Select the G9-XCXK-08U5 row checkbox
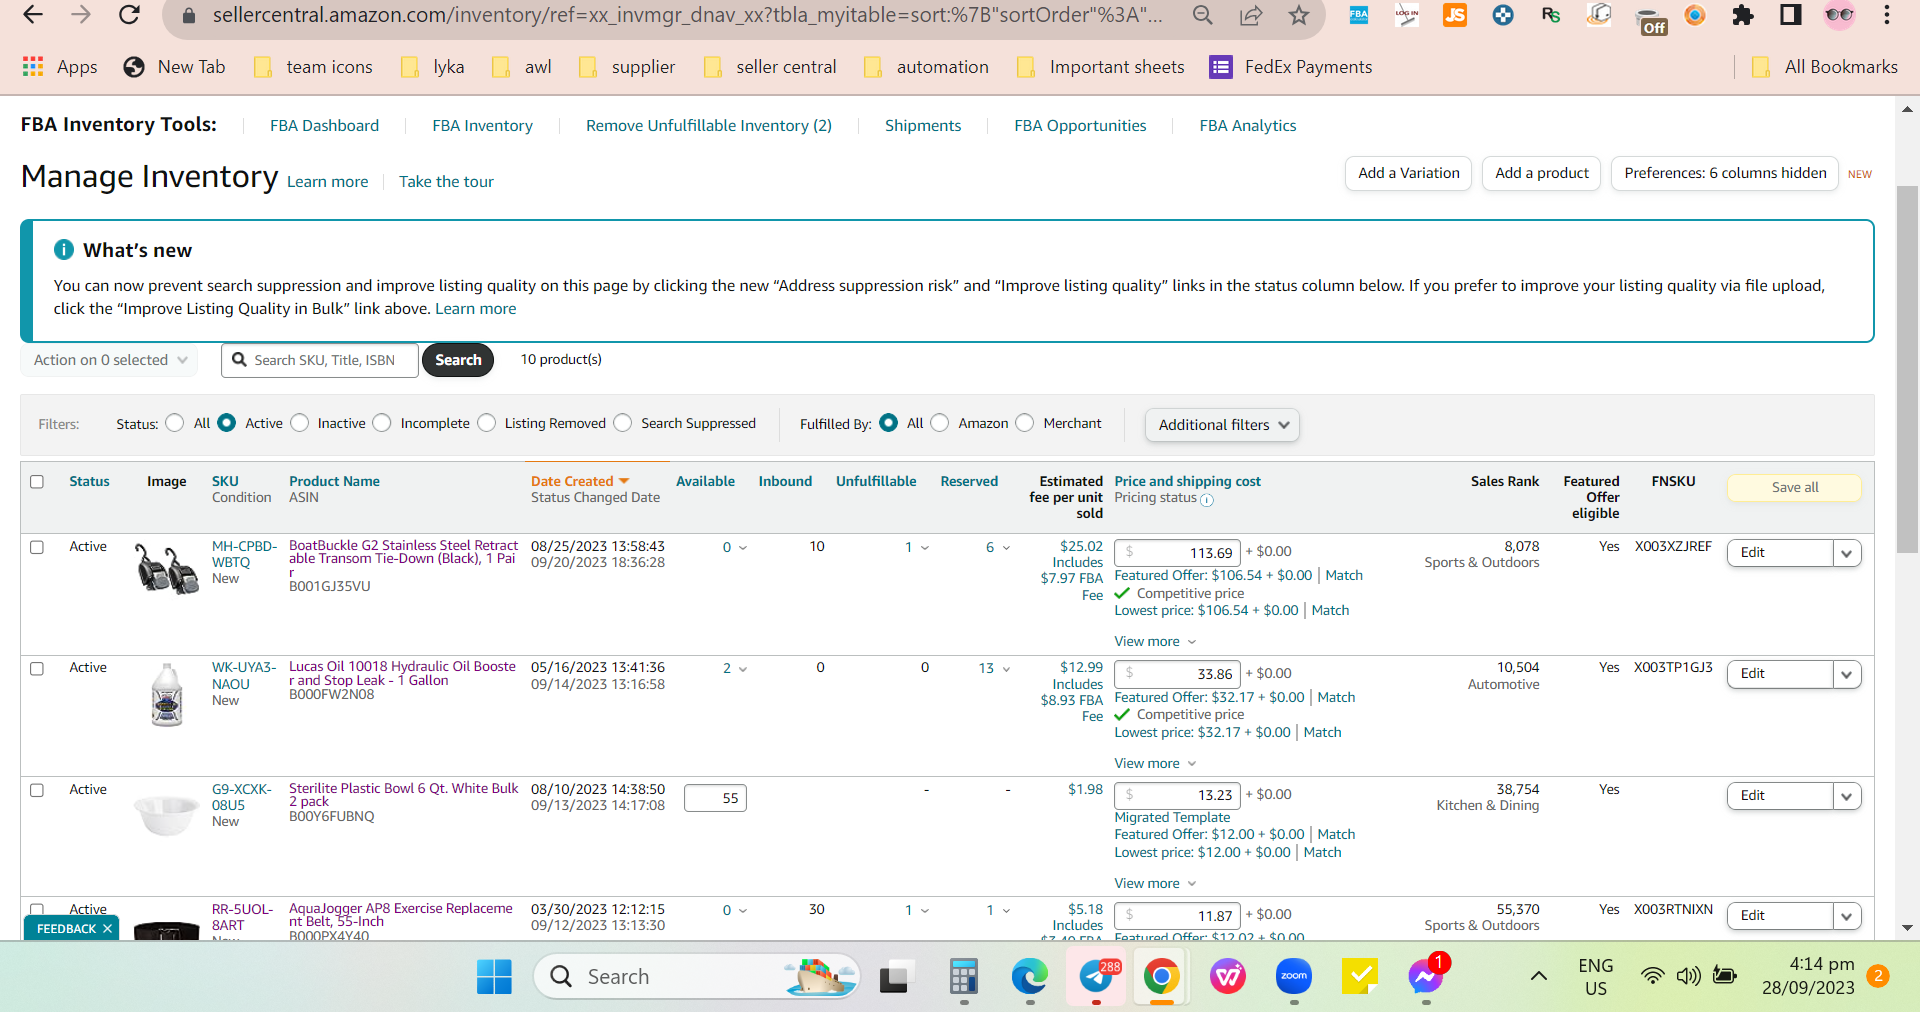Viewport: 1920px width, 1012px height. click(37, 791)
